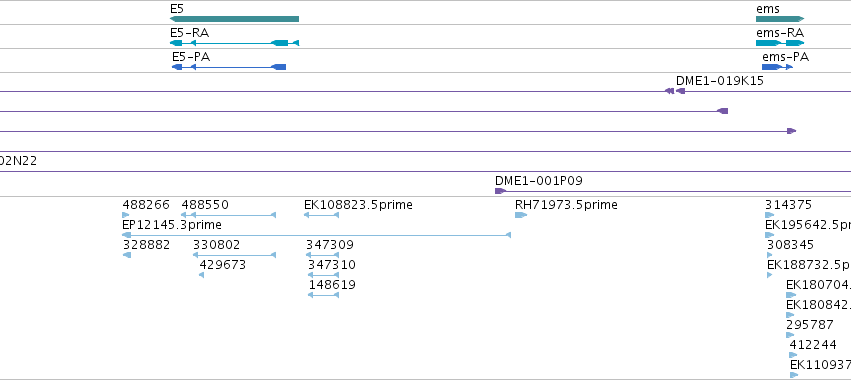Click the E5-PA protein feature
This screenshot has height=380, width=851.
[229, 67]
